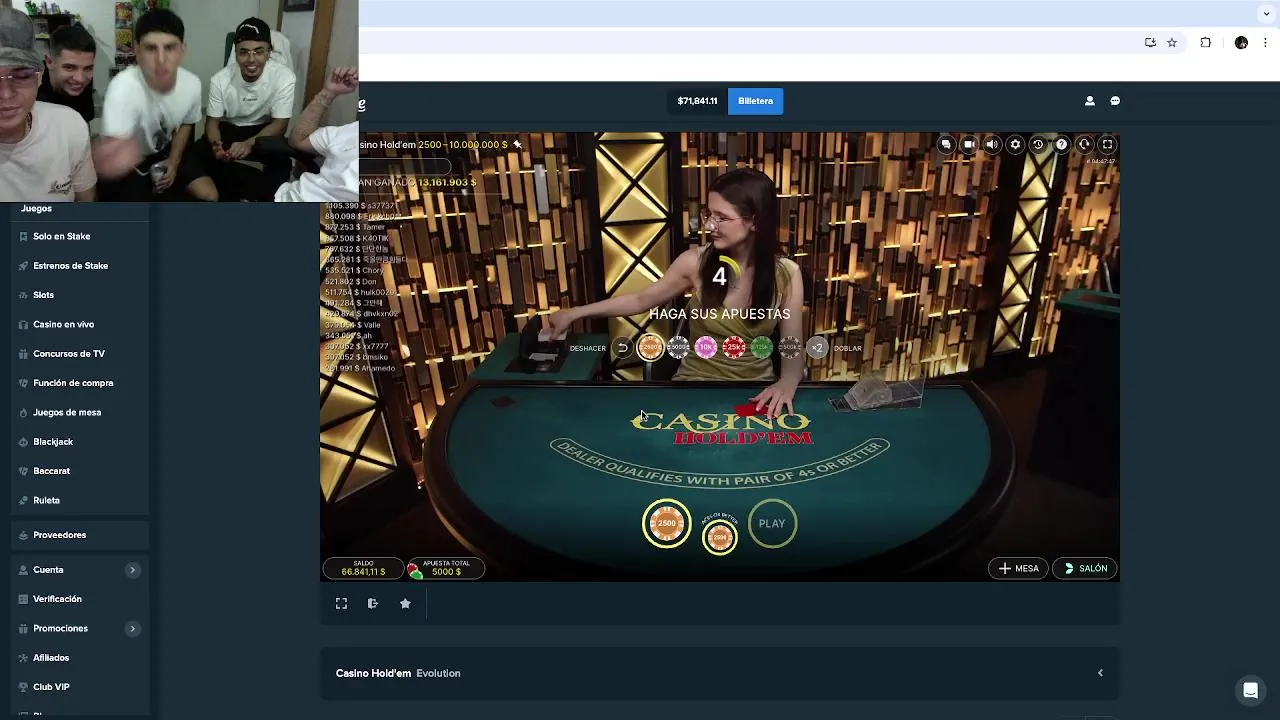1280x720 pixels.
Task: Open game settings gear icon
Action: click(1015, 144)
